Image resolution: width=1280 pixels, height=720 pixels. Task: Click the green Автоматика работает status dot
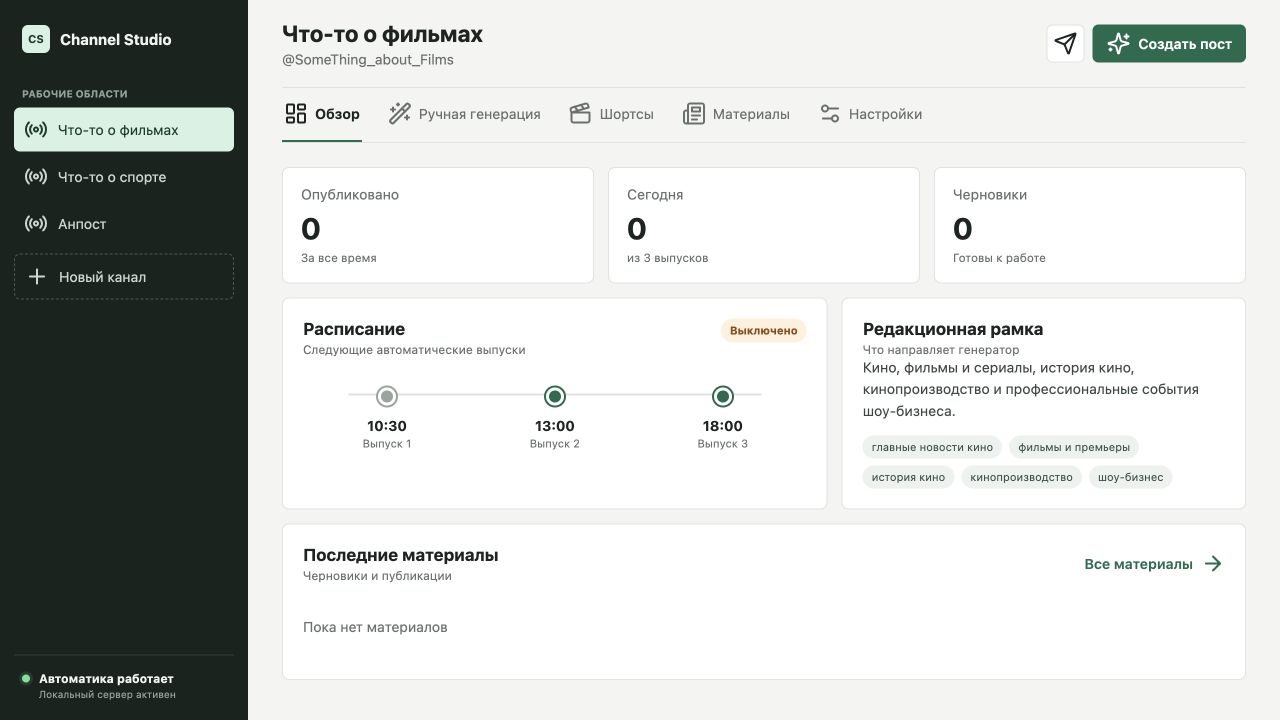coord(26,679)
